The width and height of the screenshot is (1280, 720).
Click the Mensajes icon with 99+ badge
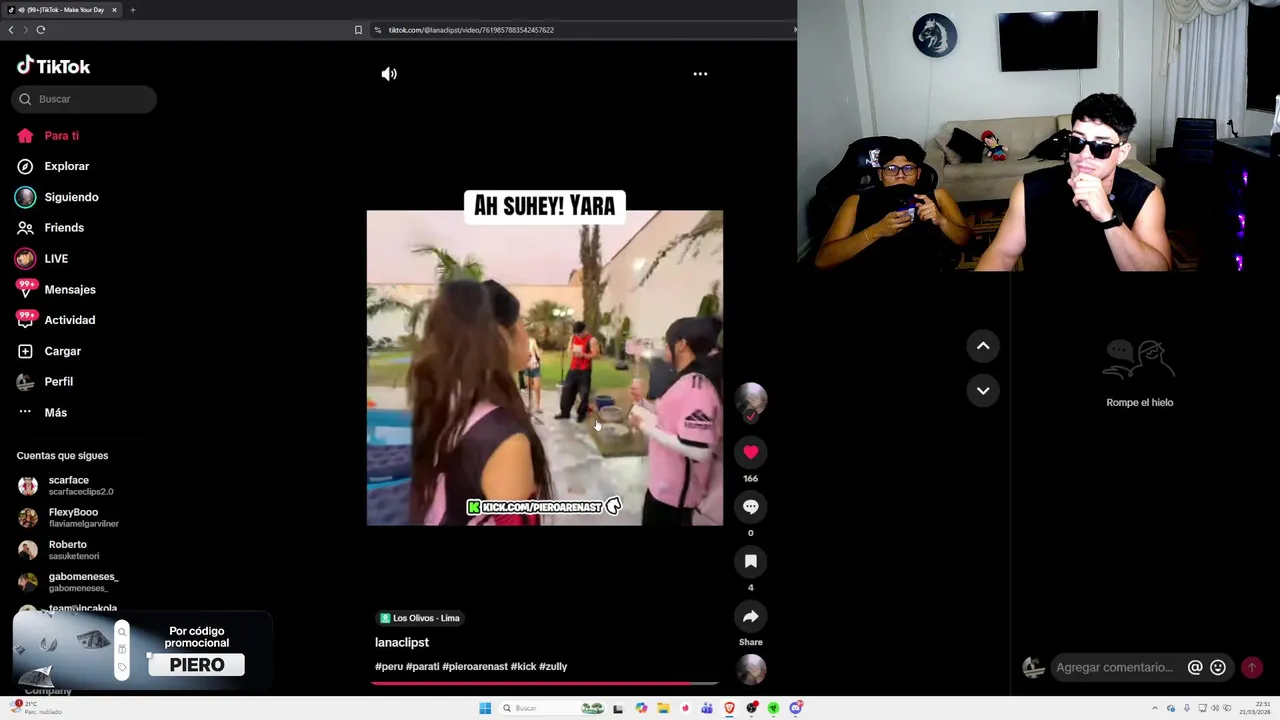point(25,289)
